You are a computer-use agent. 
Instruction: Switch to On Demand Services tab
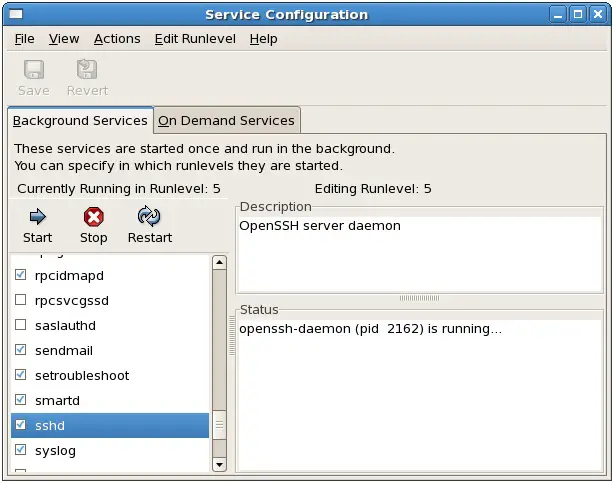226,120
